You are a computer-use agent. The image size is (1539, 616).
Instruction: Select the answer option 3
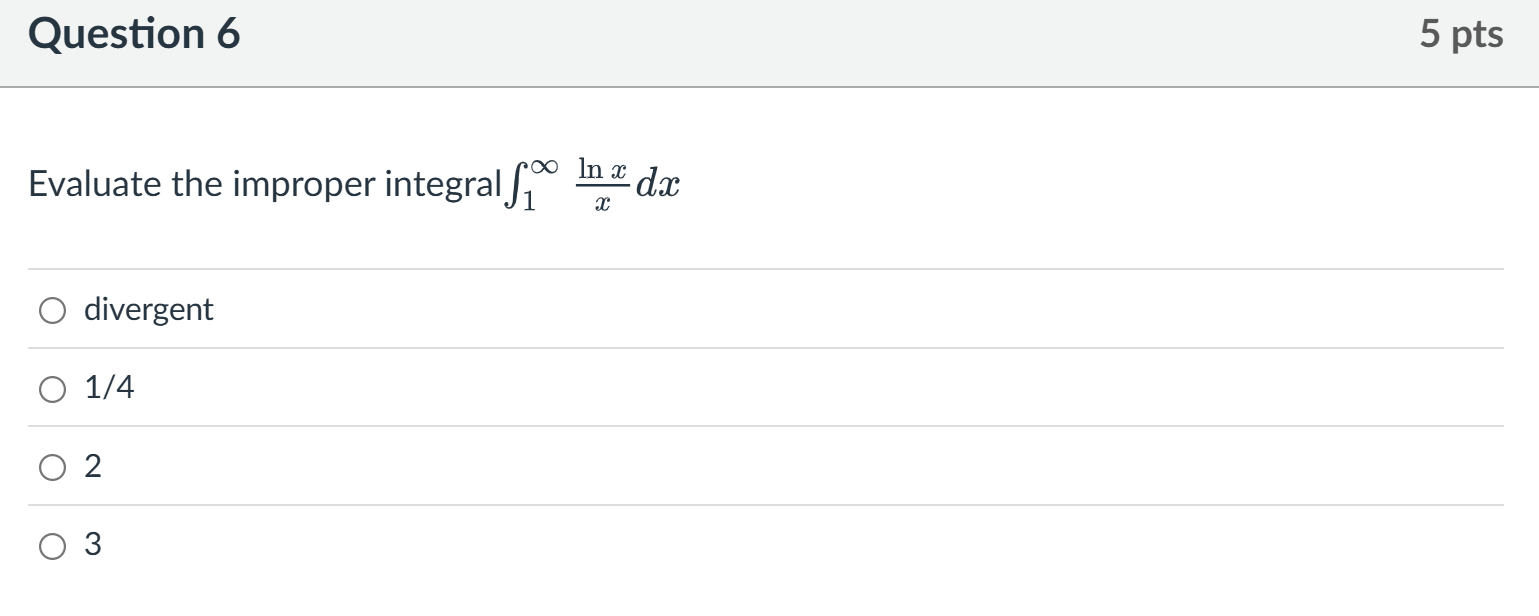click(x=51, y=545)
